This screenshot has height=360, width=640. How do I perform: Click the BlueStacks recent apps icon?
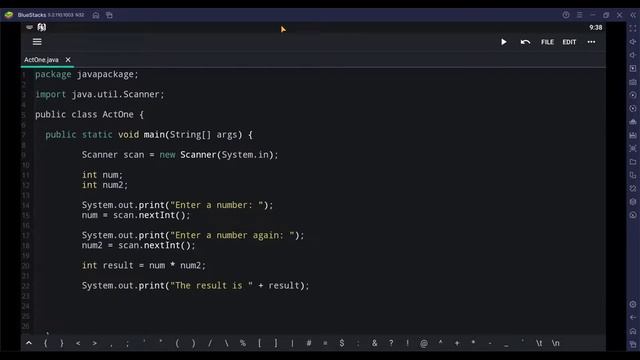tap(633, 344)
